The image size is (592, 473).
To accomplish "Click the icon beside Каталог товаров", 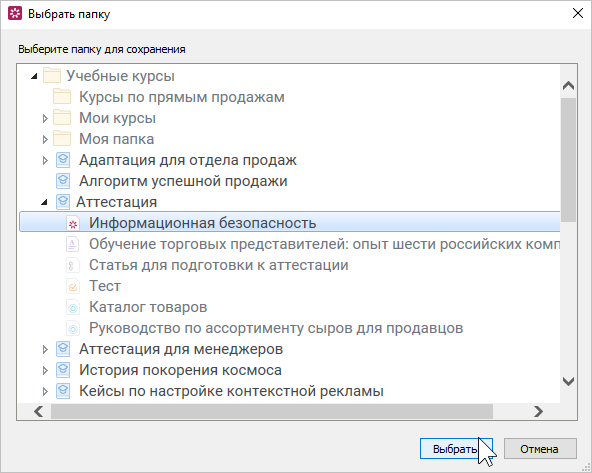I will (x=72, y=307).
